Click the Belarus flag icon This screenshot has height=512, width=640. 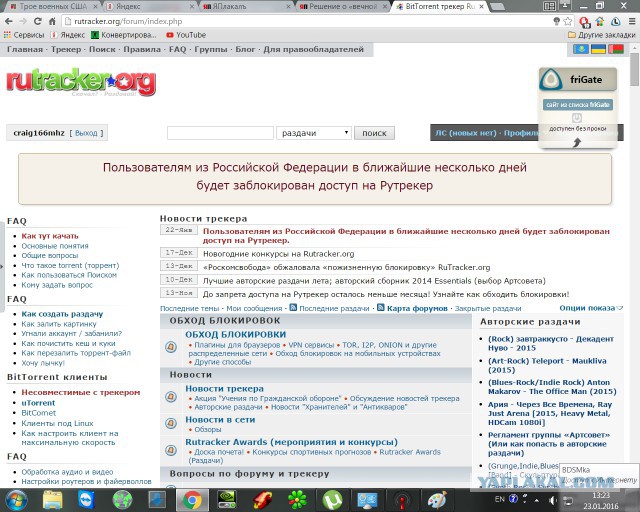coord(616,49)
